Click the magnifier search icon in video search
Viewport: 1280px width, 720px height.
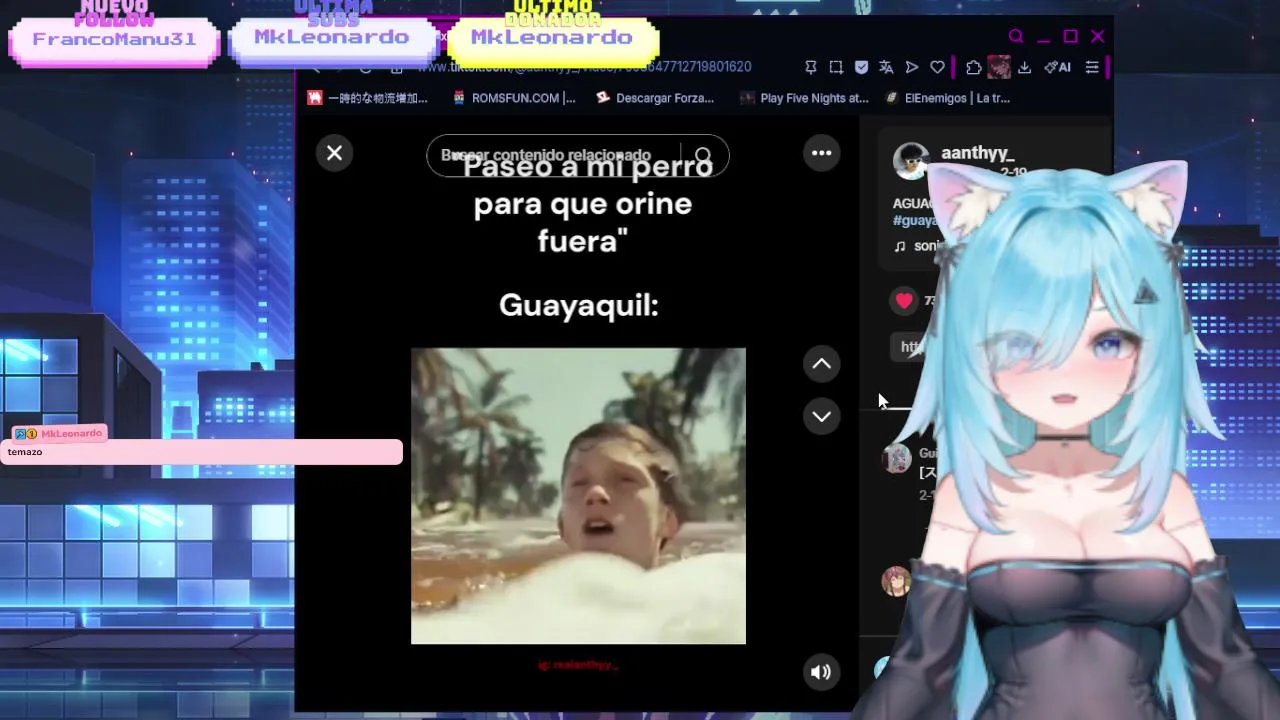703,156
